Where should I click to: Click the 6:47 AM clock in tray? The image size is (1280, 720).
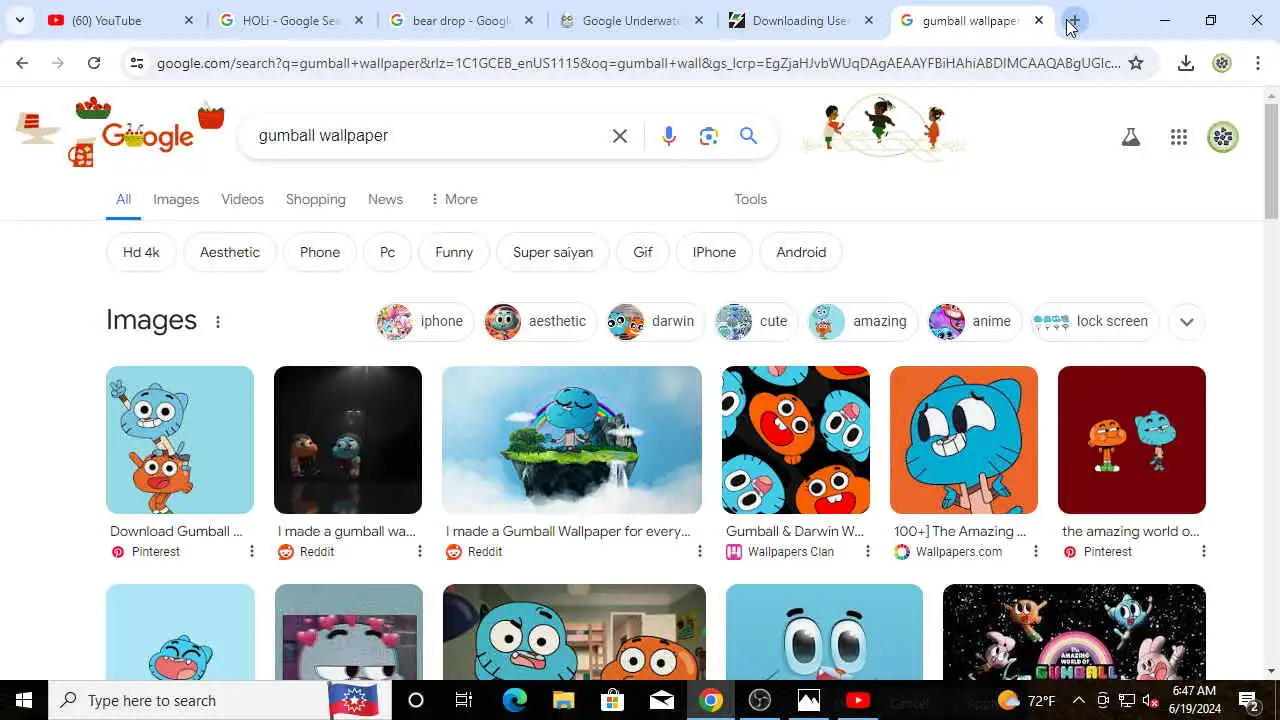(x=1194, y=691)
